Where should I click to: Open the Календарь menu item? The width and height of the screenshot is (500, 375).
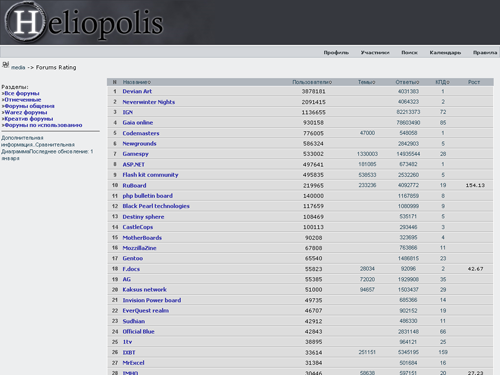[x=445, y=53]
